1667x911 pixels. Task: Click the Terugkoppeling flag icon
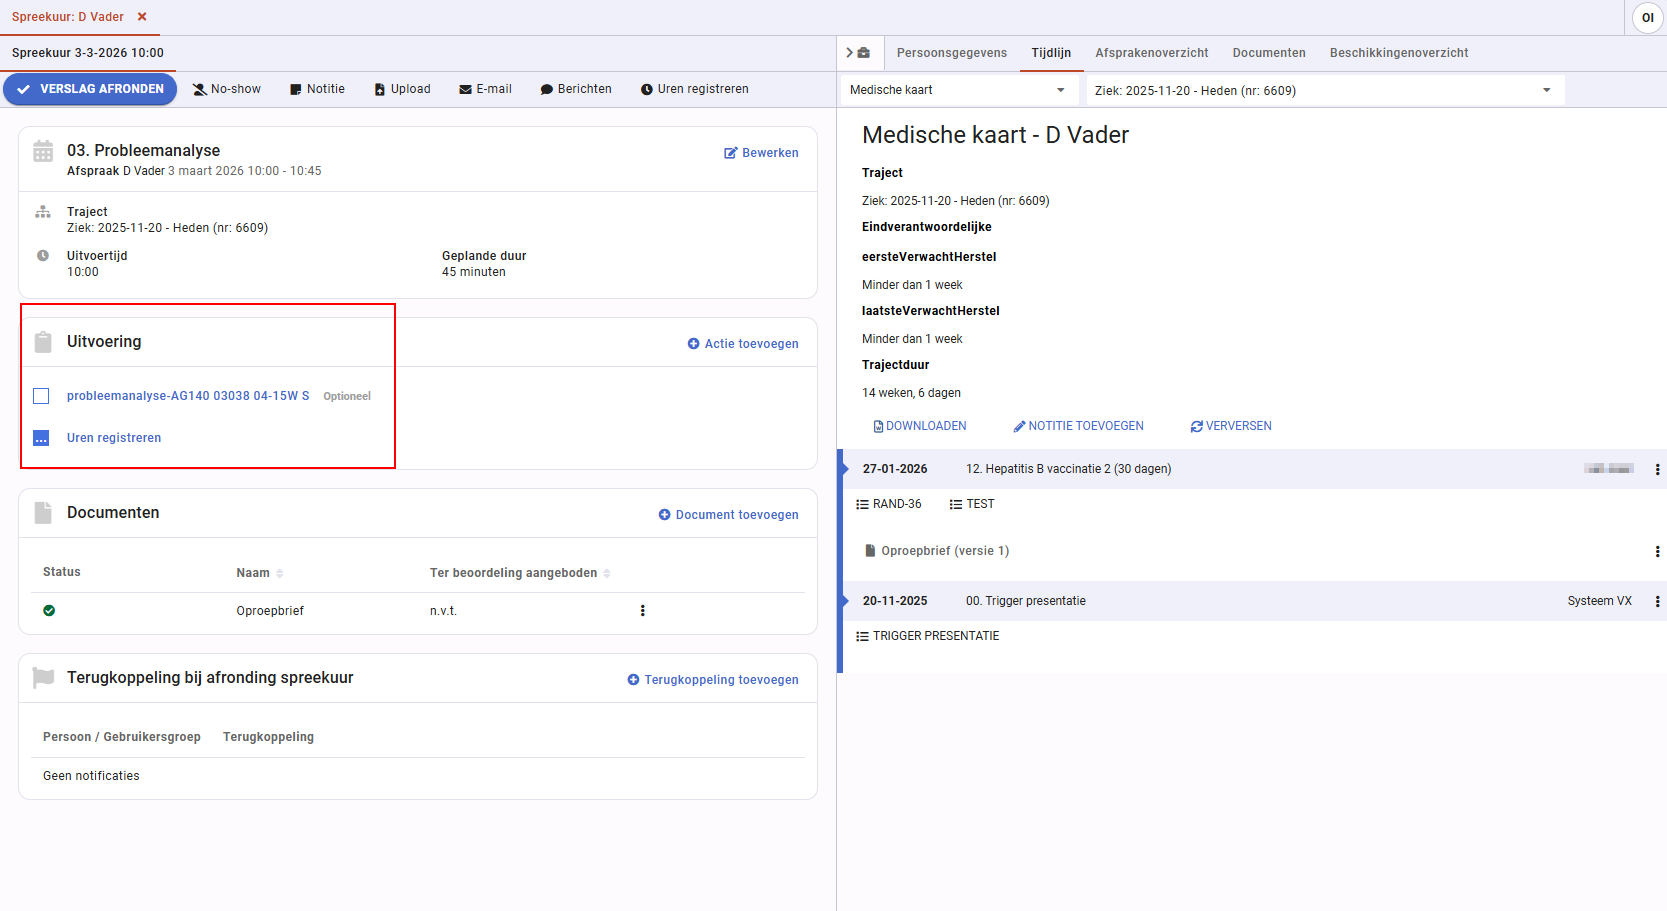click(x=43, y=678)
